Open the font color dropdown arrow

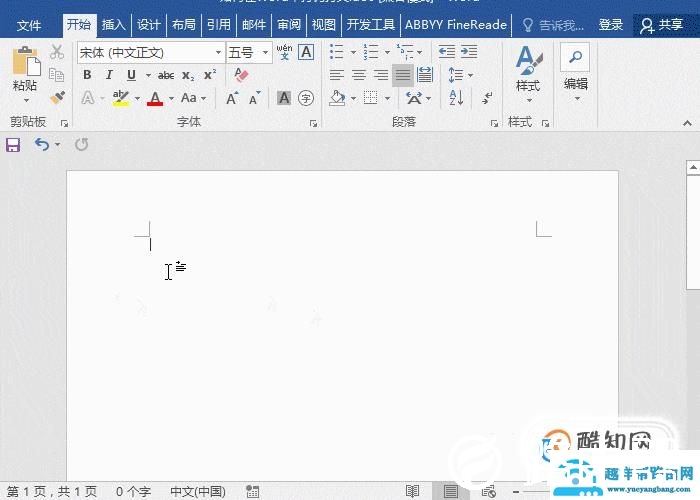(x=171, y=98)
